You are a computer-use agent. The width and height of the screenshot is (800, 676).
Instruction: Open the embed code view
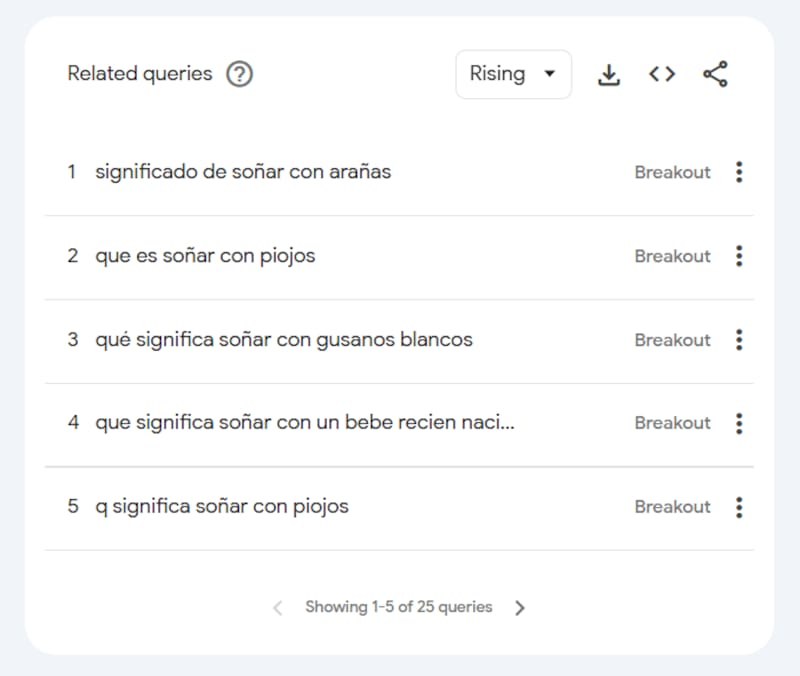(661, 73)
